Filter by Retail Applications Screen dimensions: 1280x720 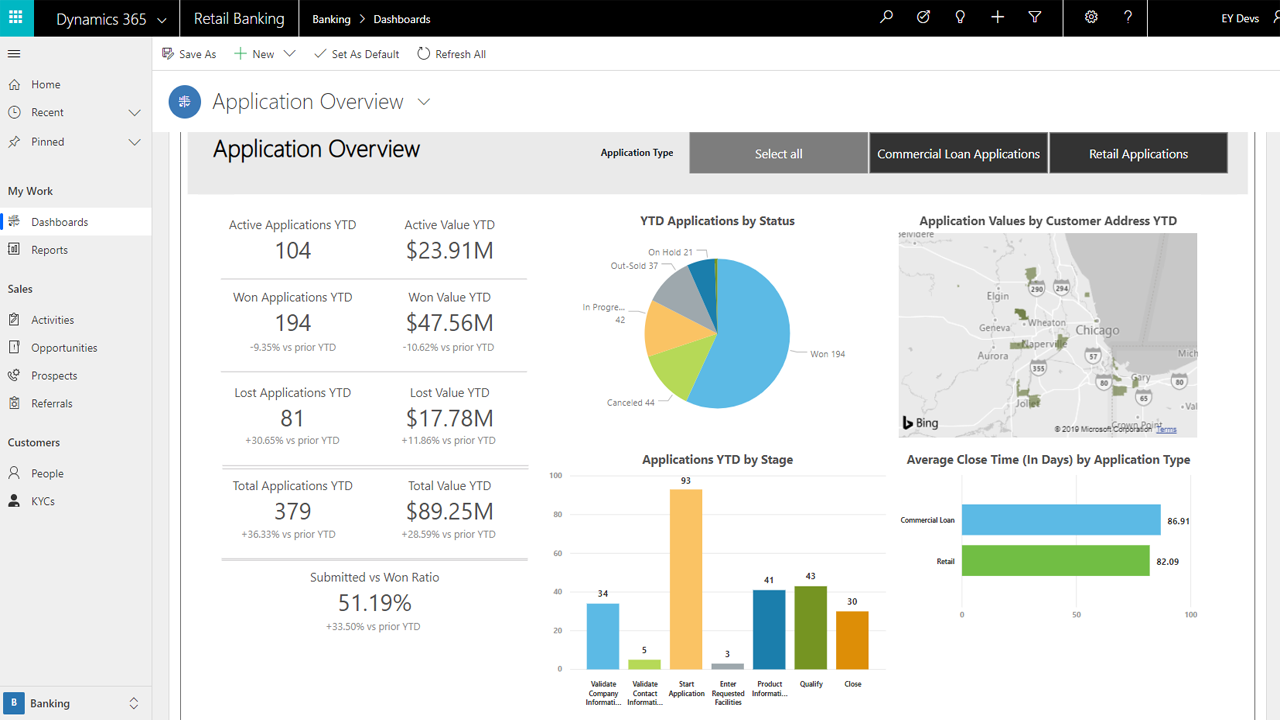(x=1138, y=153)
